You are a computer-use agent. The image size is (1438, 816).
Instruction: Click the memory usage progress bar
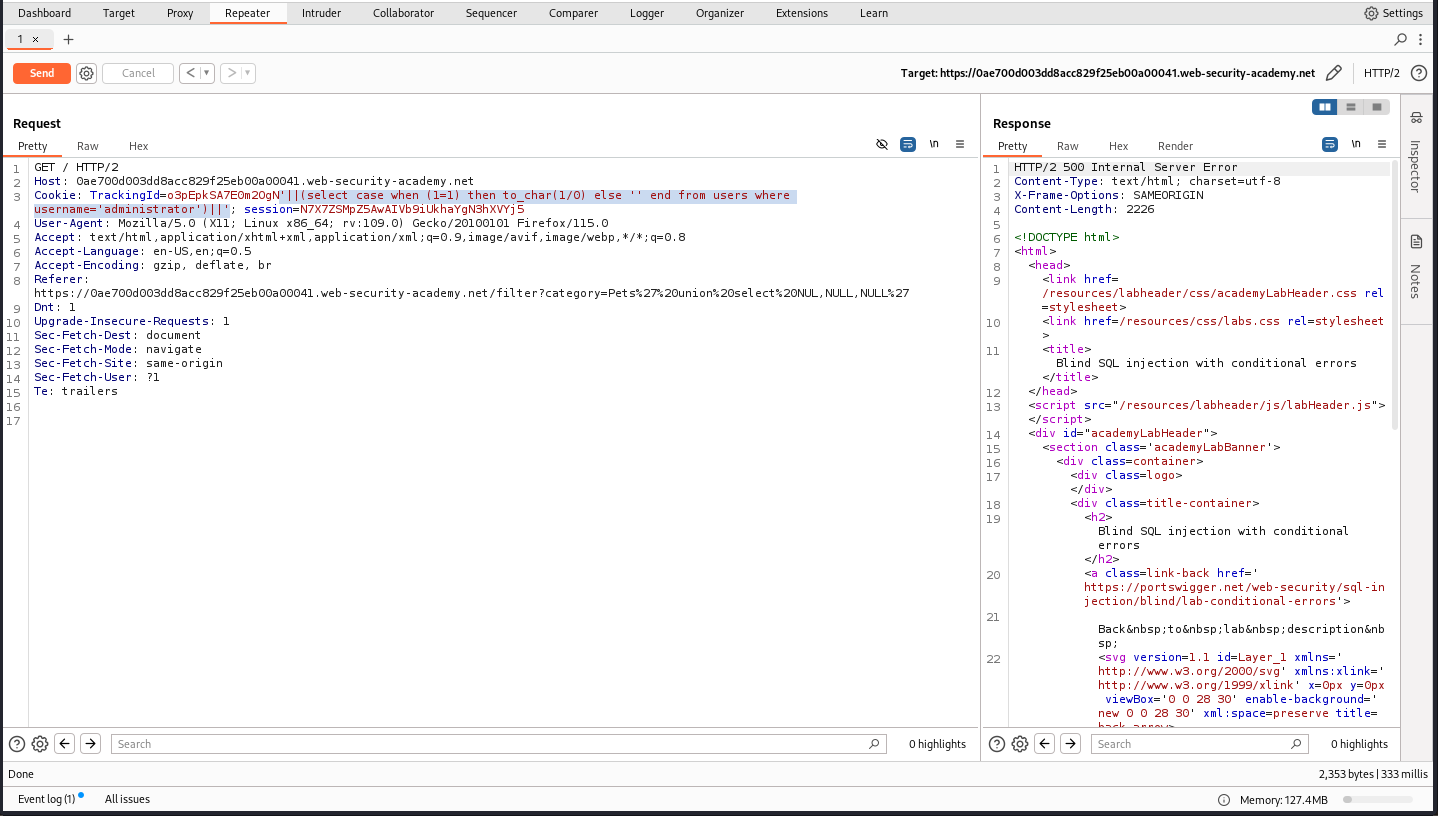1377,800
